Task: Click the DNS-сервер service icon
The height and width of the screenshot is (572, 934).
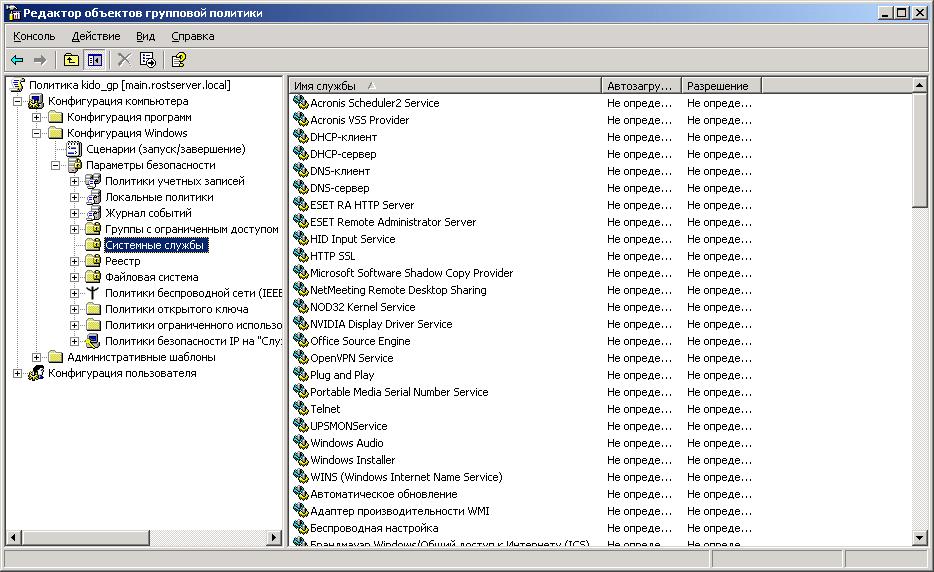Action: pyautogui.click(x=301, y=188)
